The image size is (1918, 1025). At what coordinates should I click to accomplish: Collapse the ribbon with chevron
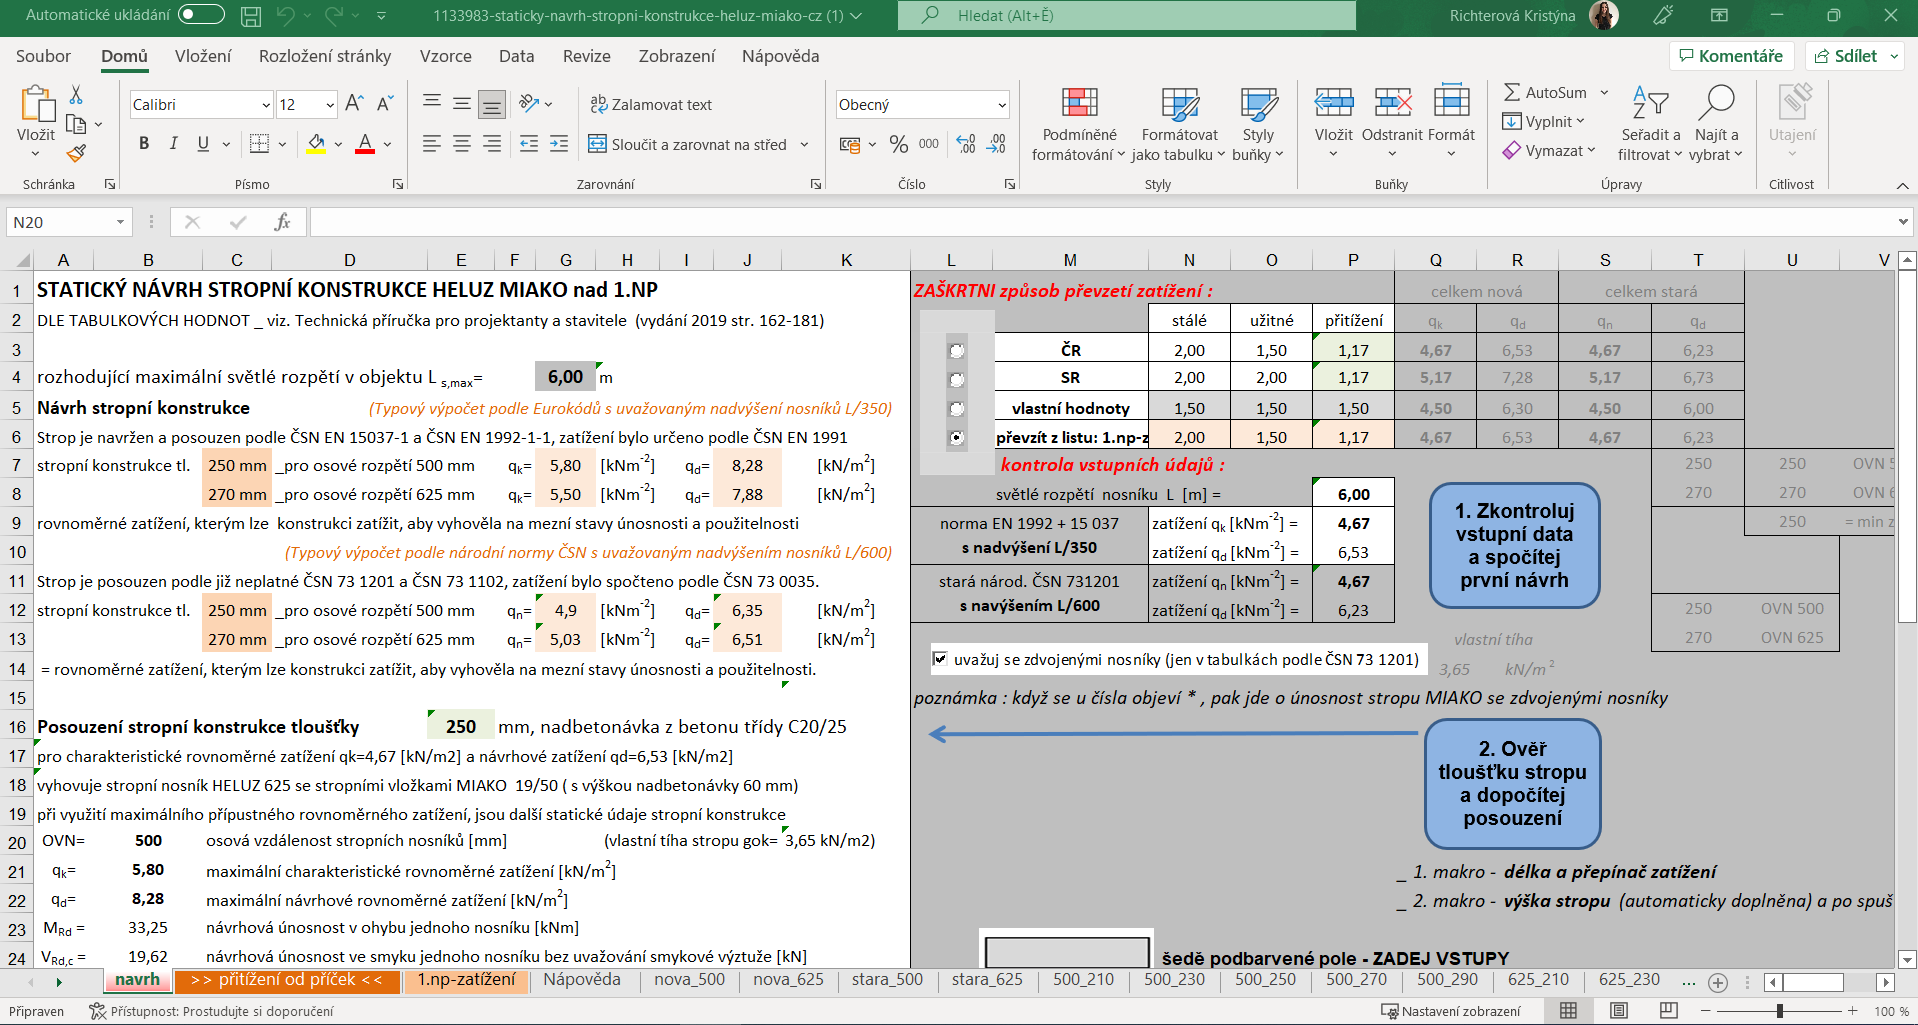[1902, 185]
